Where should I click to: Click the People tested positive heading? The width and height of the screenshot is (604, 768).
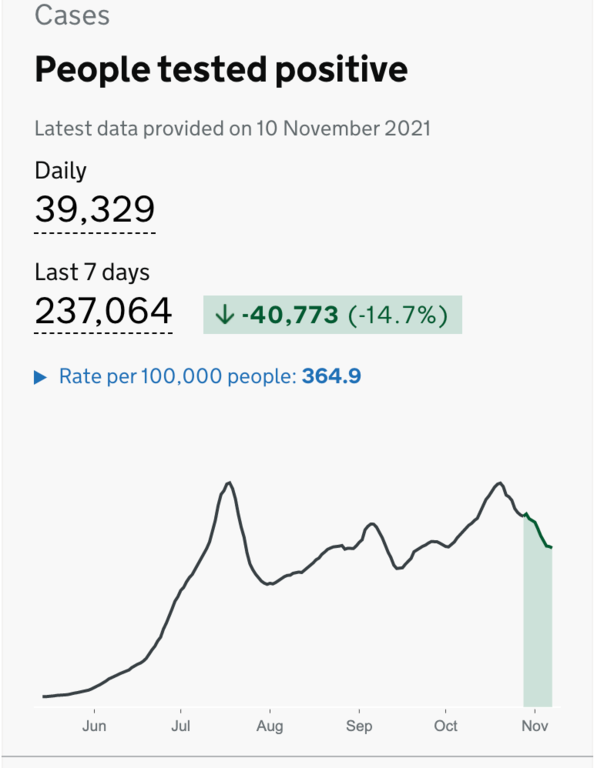221,70
